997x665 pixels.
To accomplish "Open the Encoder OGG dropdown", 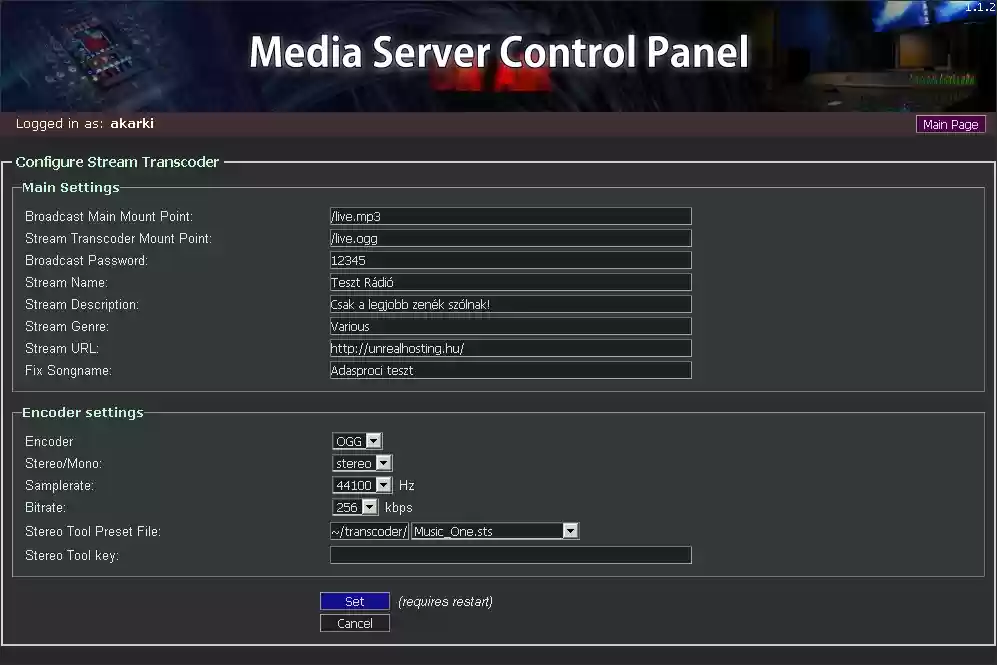I will 357,441.
